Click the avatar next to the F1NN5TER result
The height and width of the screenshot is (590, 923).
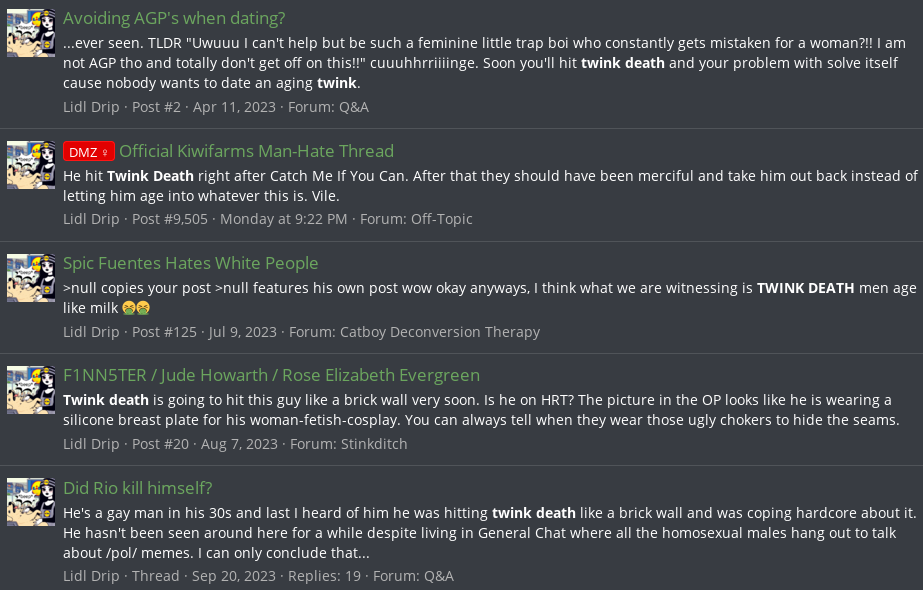31,390
